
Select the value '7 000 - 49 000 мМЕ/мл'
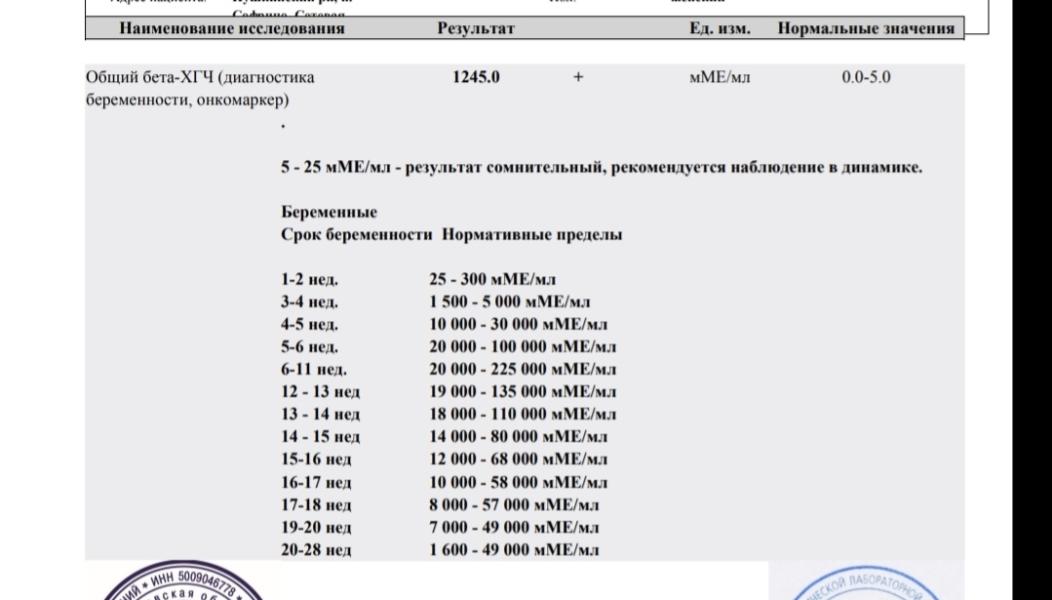pyautogui.click(x=514, y=528)
